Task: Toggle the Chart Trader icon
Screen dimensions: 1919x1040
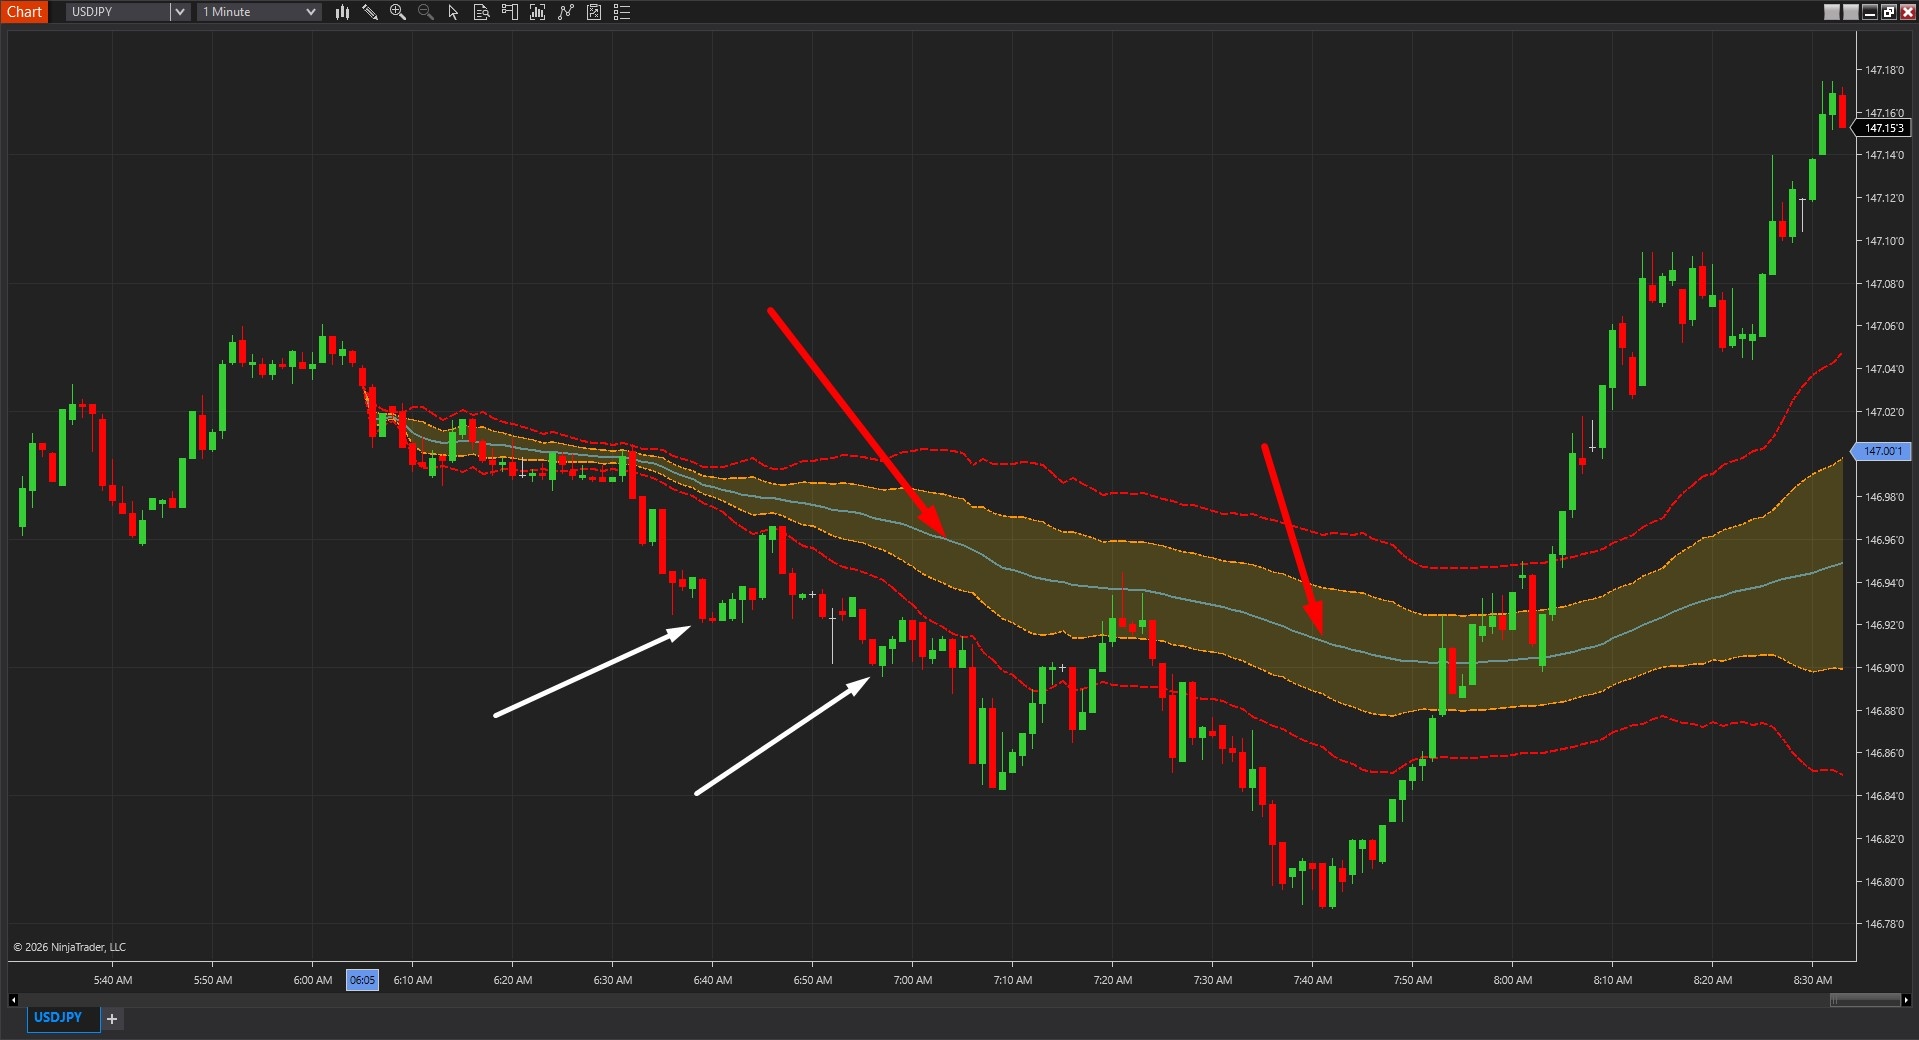Action: [509, 12]
